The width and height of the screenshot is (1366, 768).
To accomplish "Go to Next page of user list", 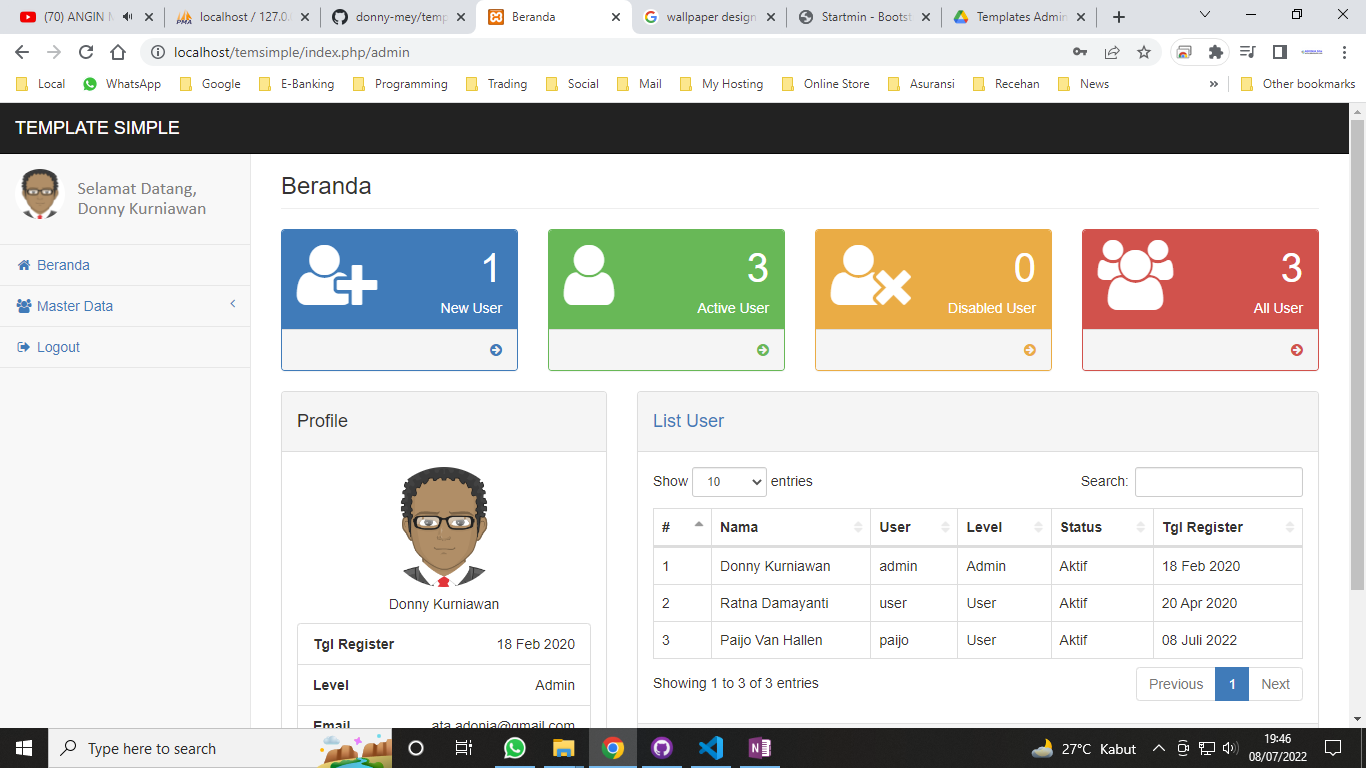I will tap(1275, 684).
